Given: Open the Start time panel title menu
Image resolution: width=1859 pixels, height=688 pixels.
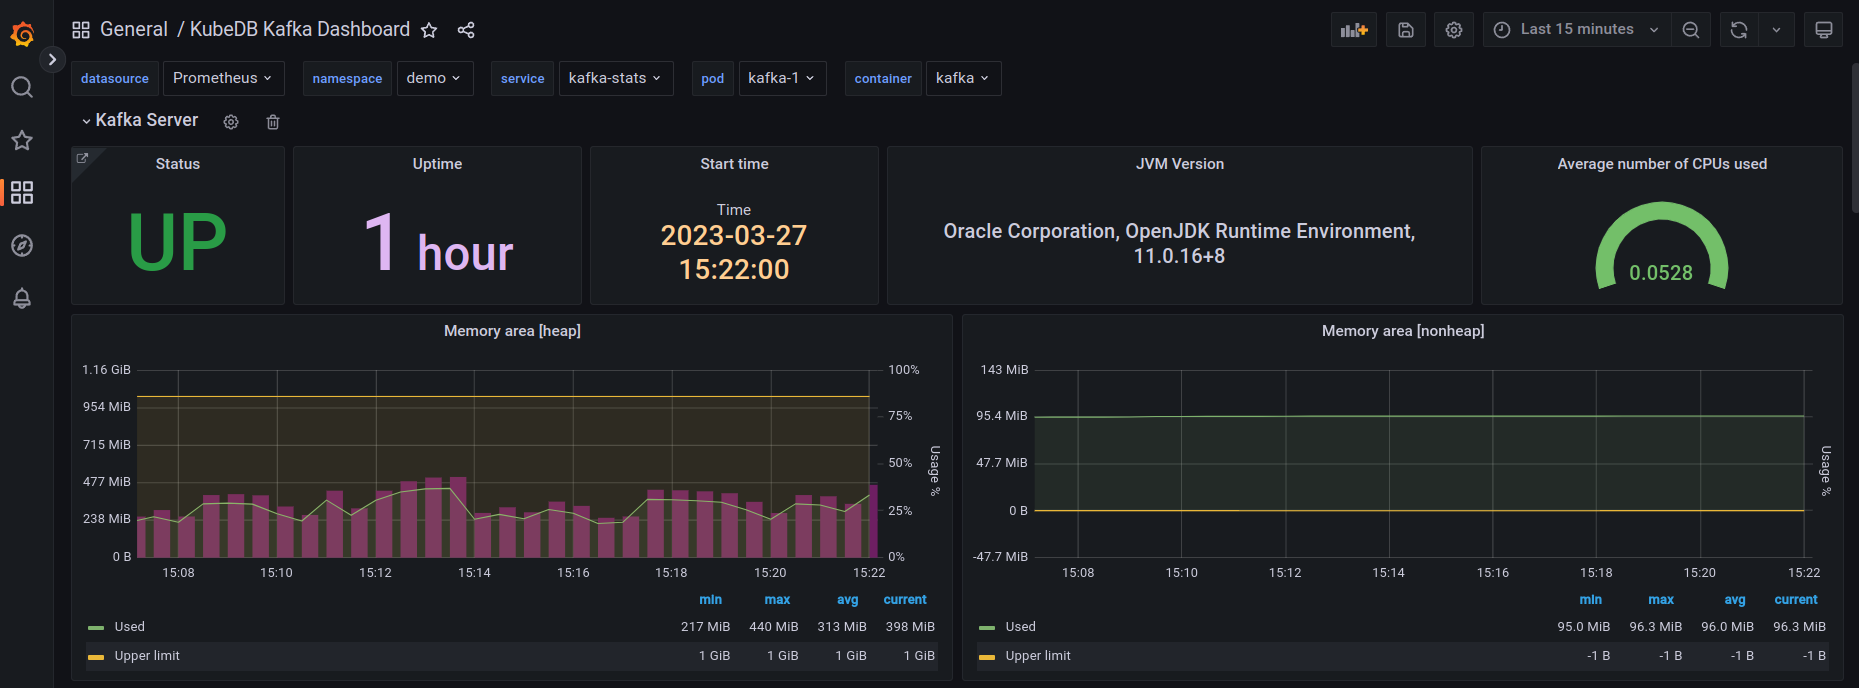Looking at the screenshot, I should point(734,164).
